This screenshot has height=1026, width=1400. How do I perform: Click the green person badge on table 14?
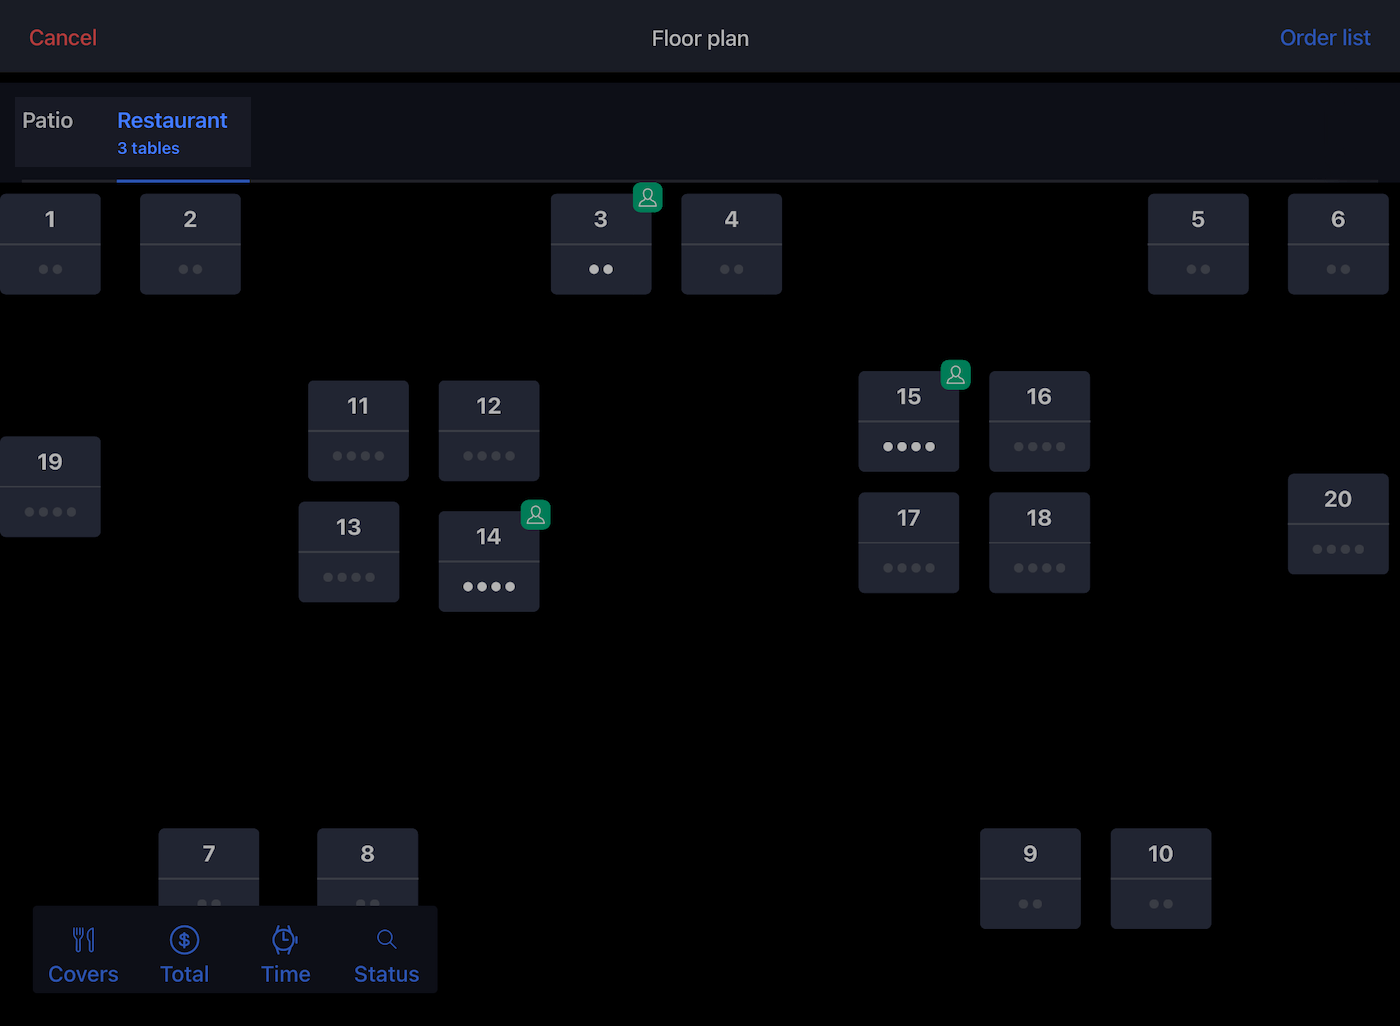click(536, 515)
